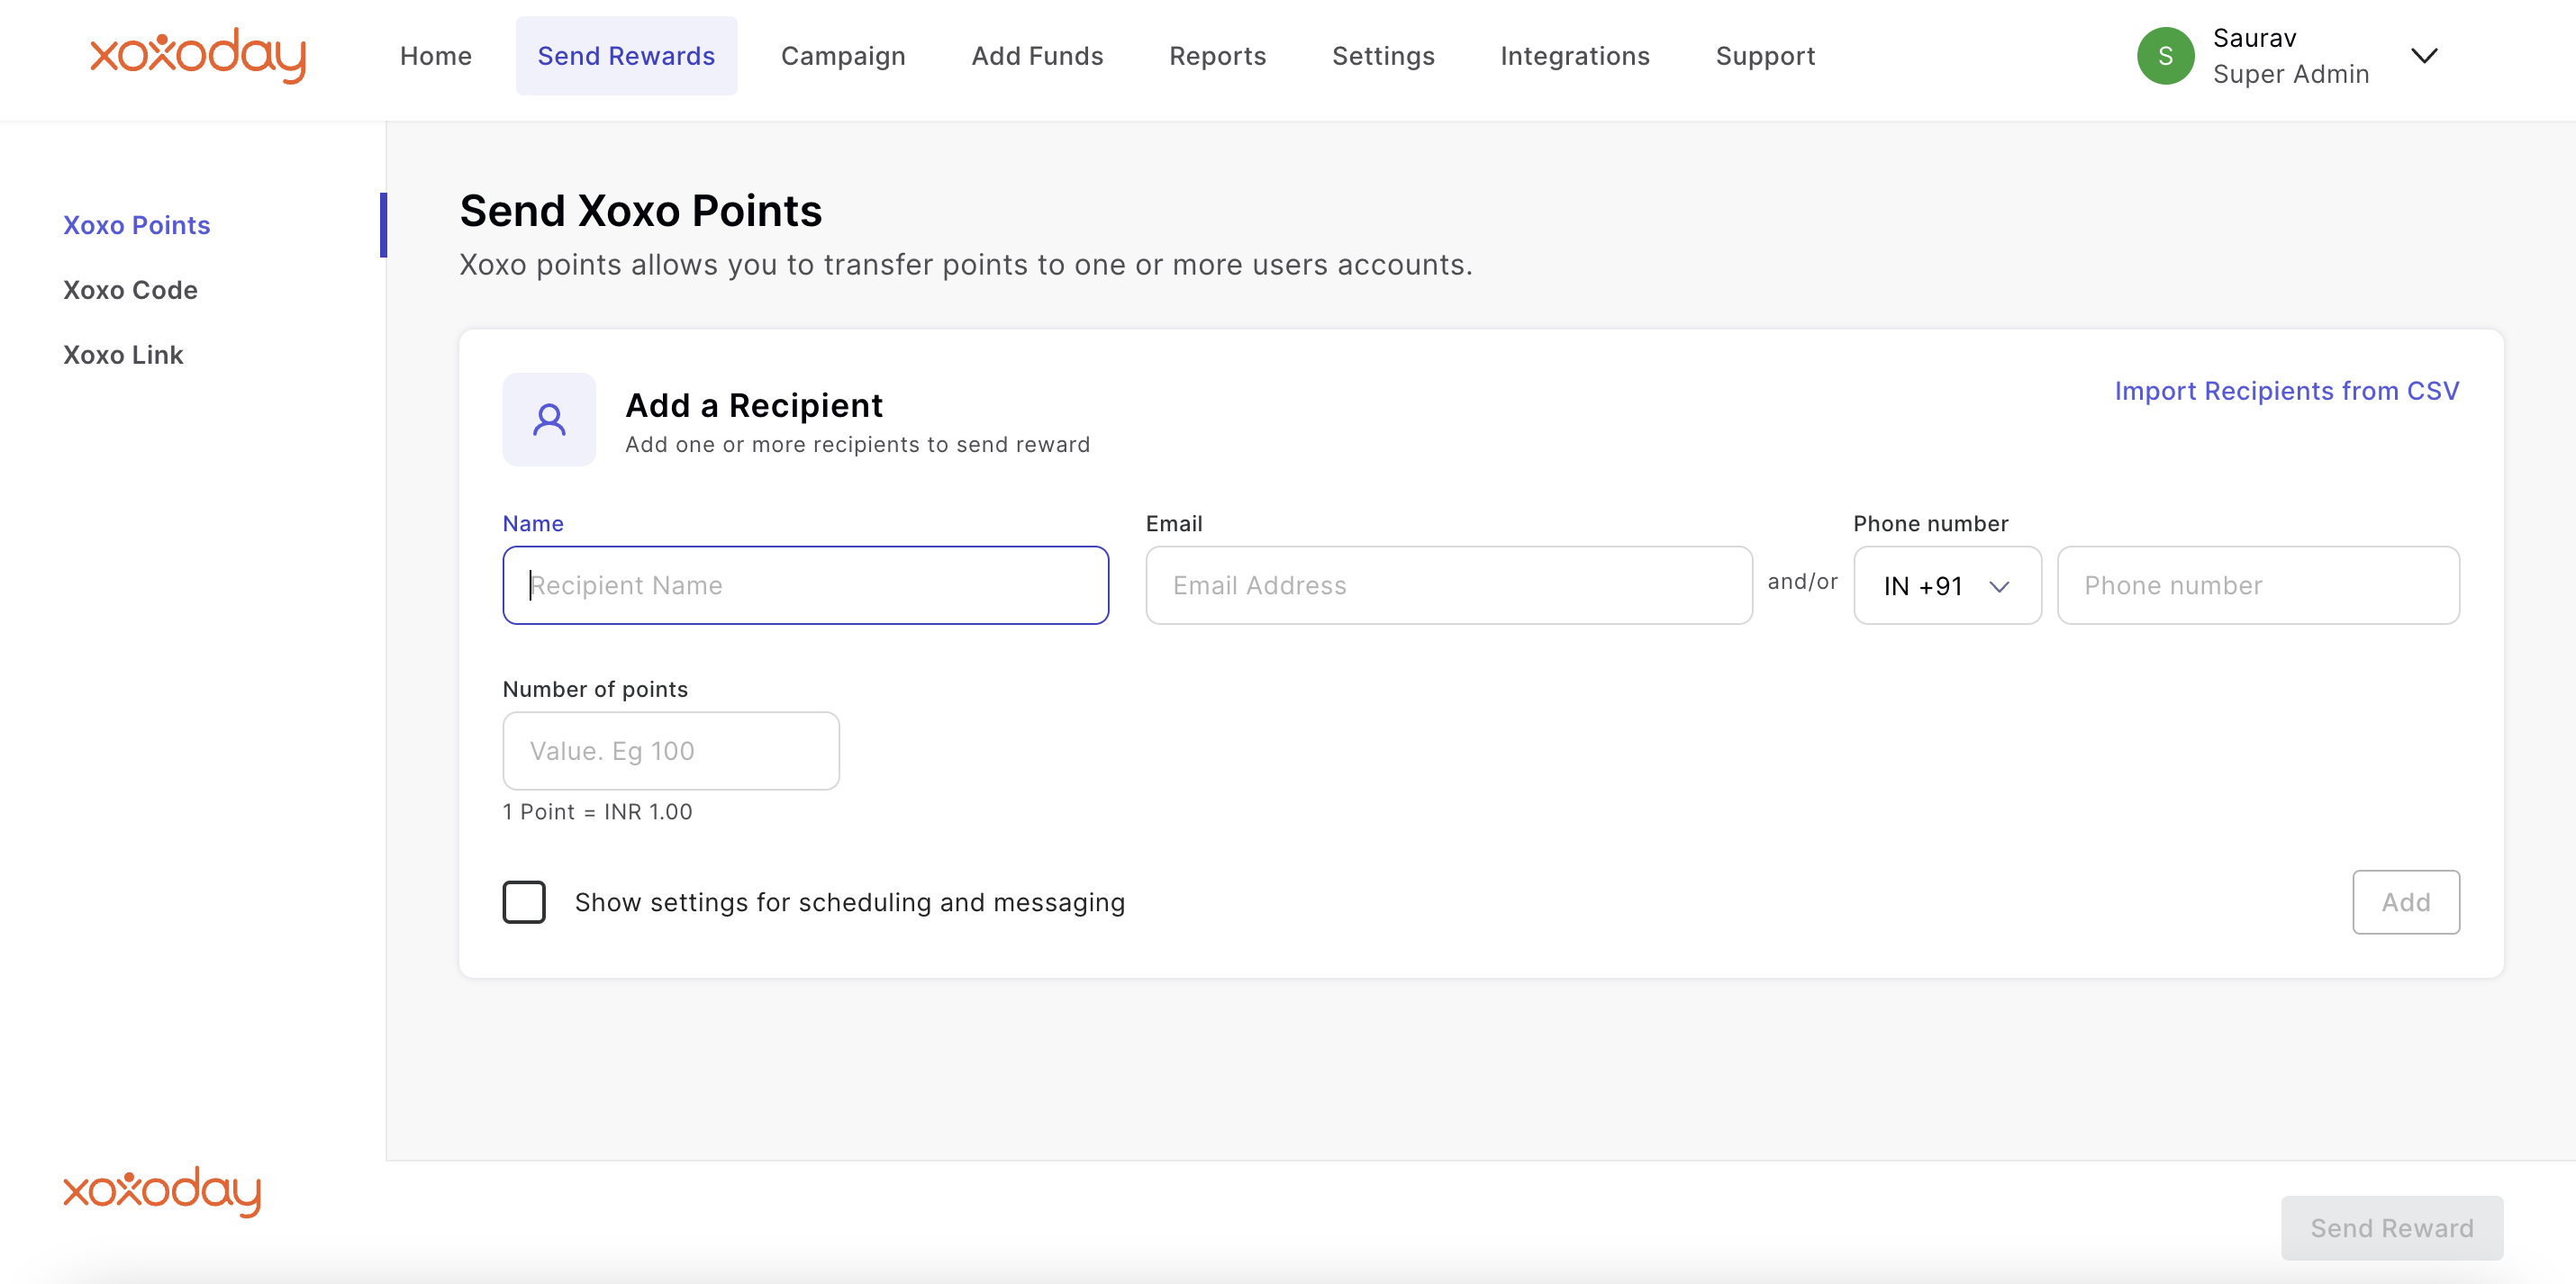
Task: Click the green S user avatar
Action: [2165, 56]
